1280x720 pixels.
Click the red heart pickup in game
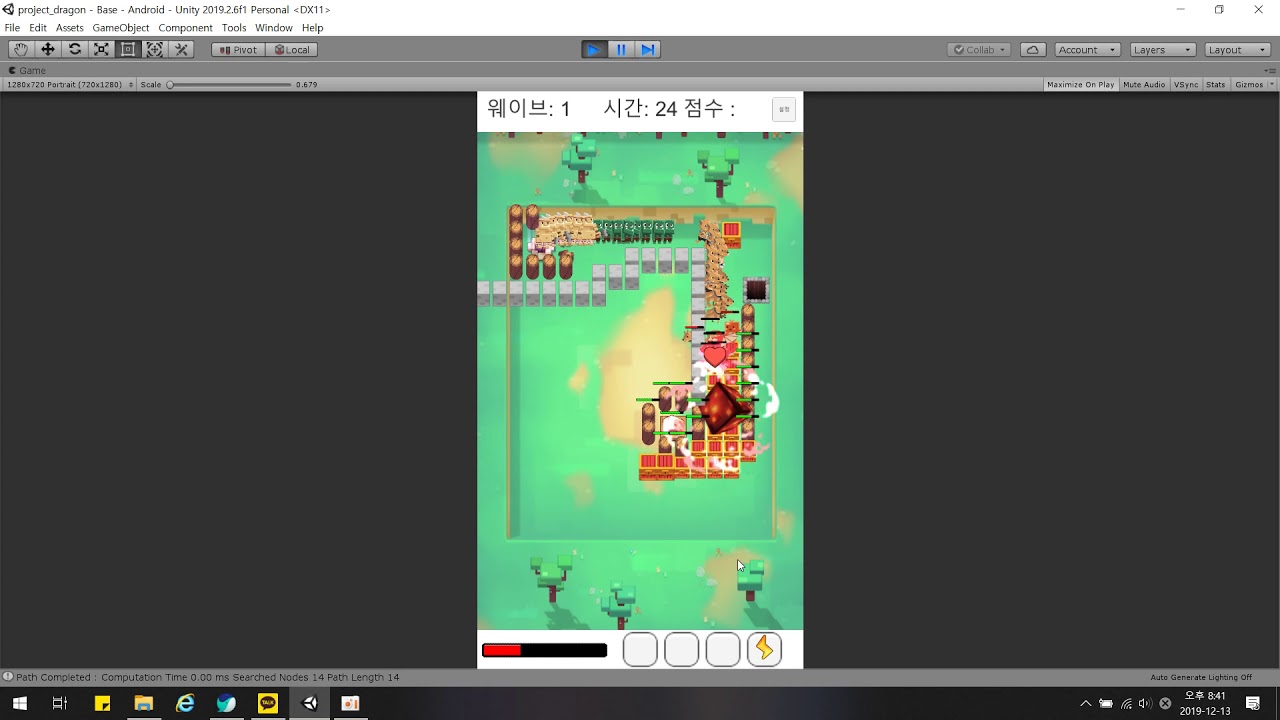pyautogui.click(x=714, y=355)
